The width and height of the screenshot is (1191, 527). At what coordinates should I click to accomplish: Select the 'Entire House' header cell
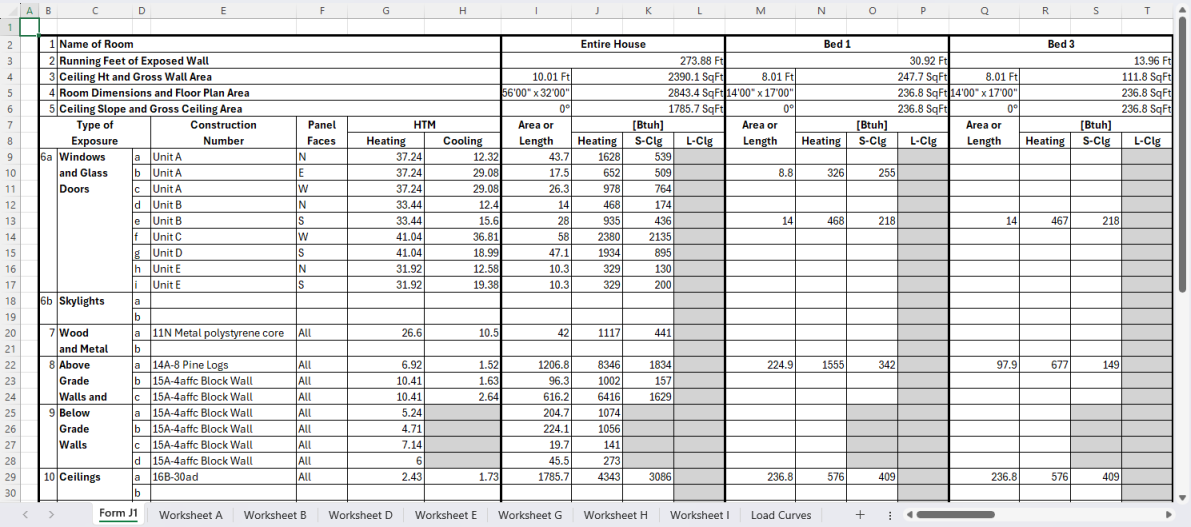point(613,44)
